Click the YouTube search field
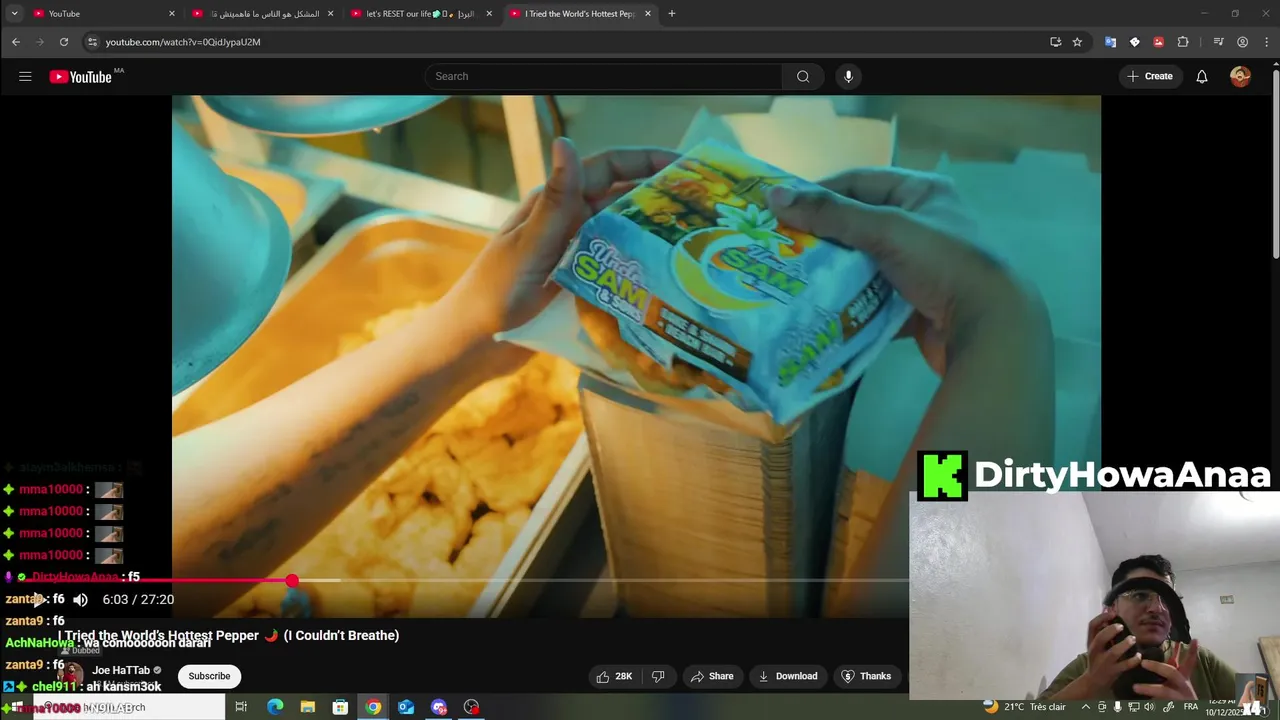 [x=604, y=76]
